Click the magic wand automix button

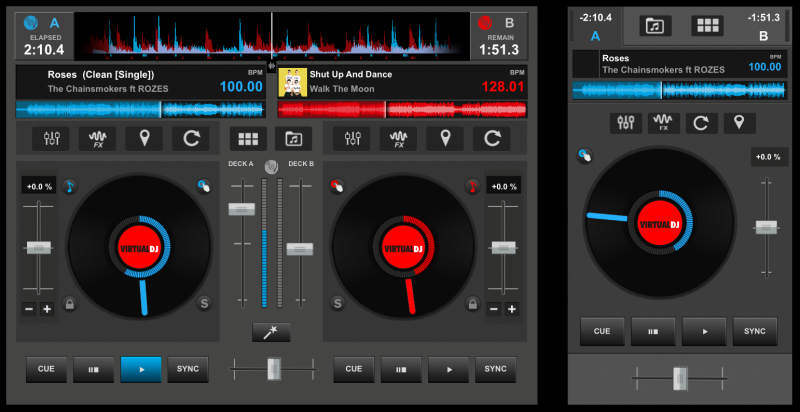click(271, 332)
